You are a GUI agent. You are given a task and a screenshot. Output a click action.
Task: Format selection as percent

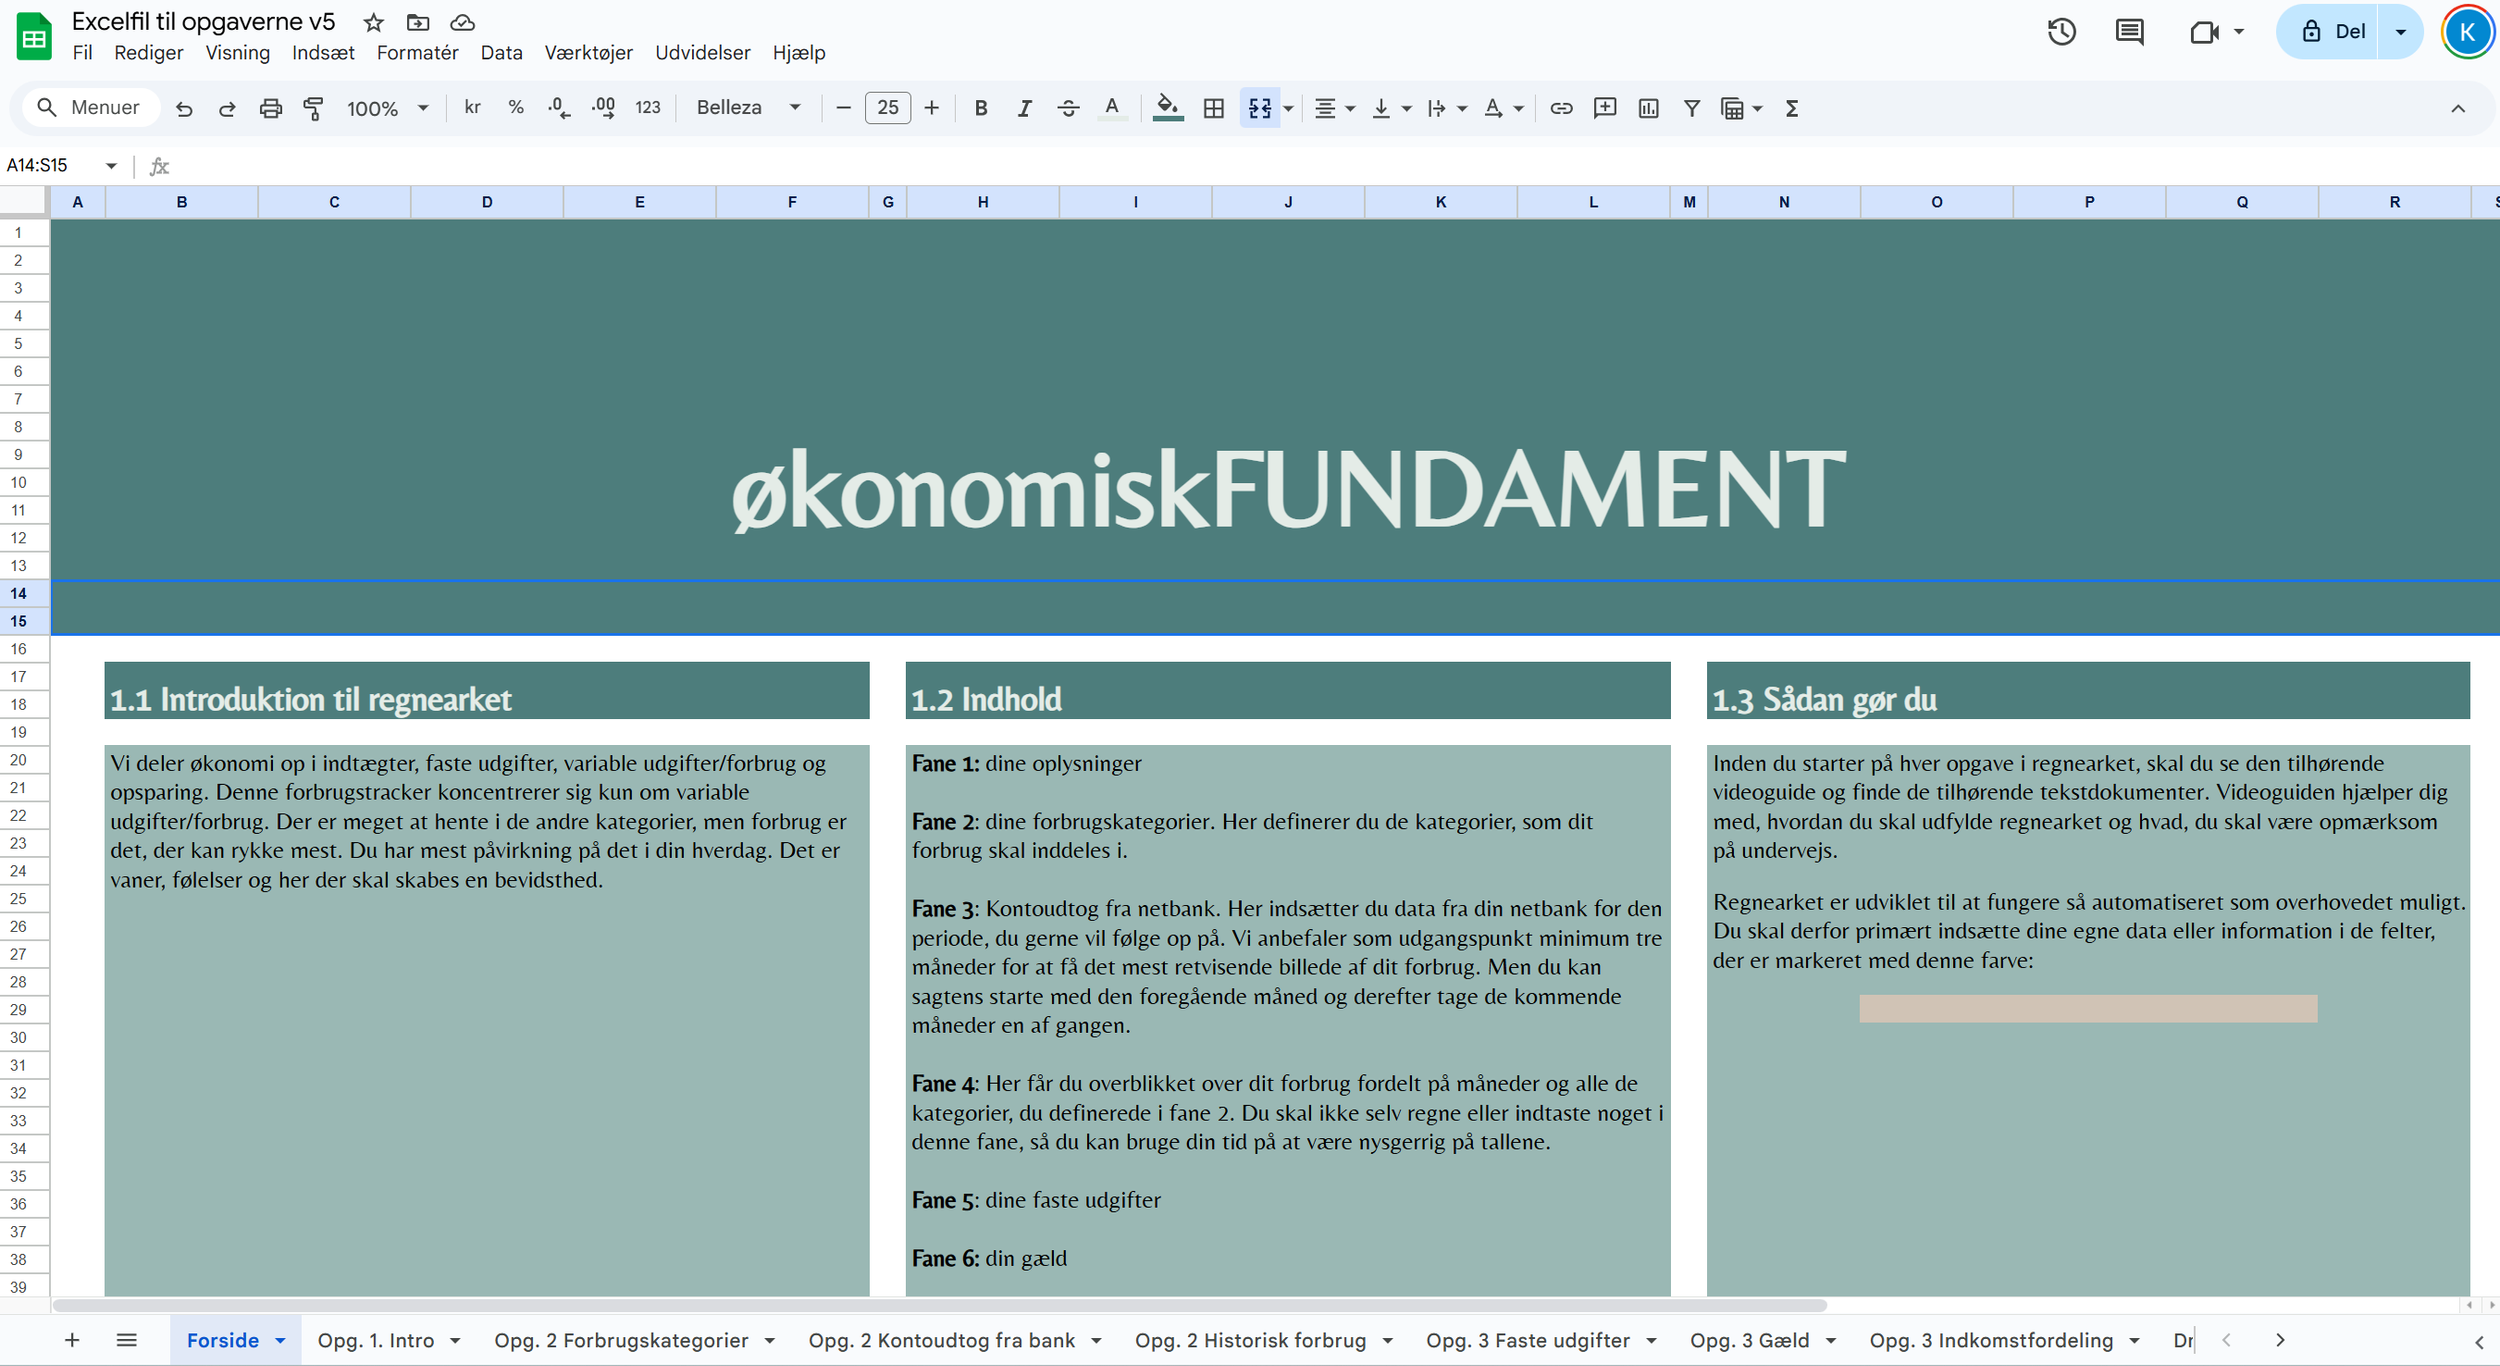(x=516, y=107)
